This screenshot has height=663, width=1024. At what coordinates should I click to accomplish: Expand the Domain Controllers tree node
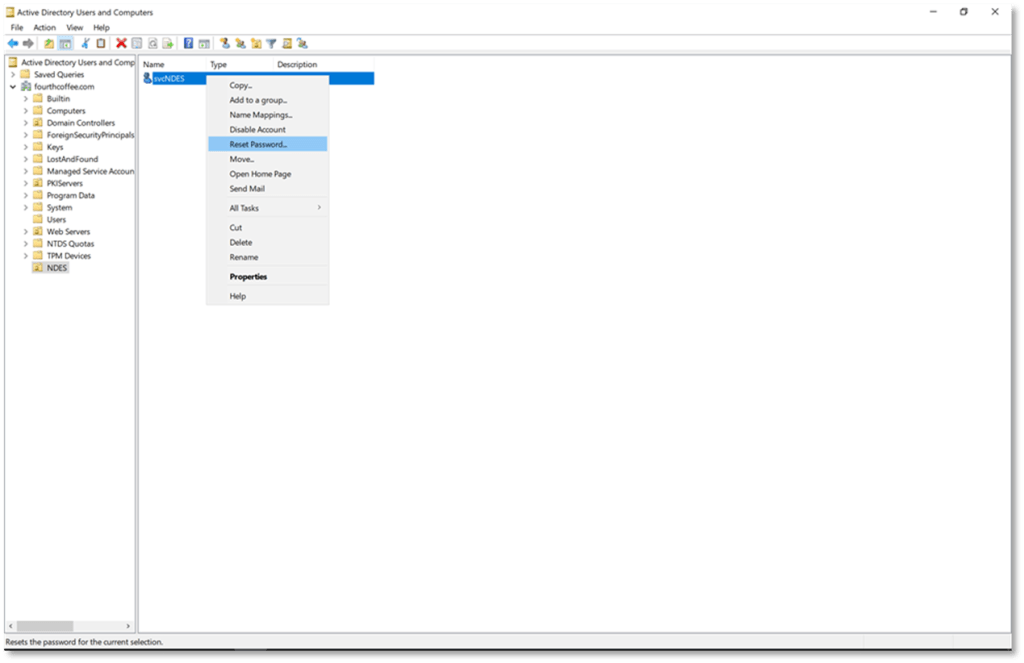(x=25, y=123)
